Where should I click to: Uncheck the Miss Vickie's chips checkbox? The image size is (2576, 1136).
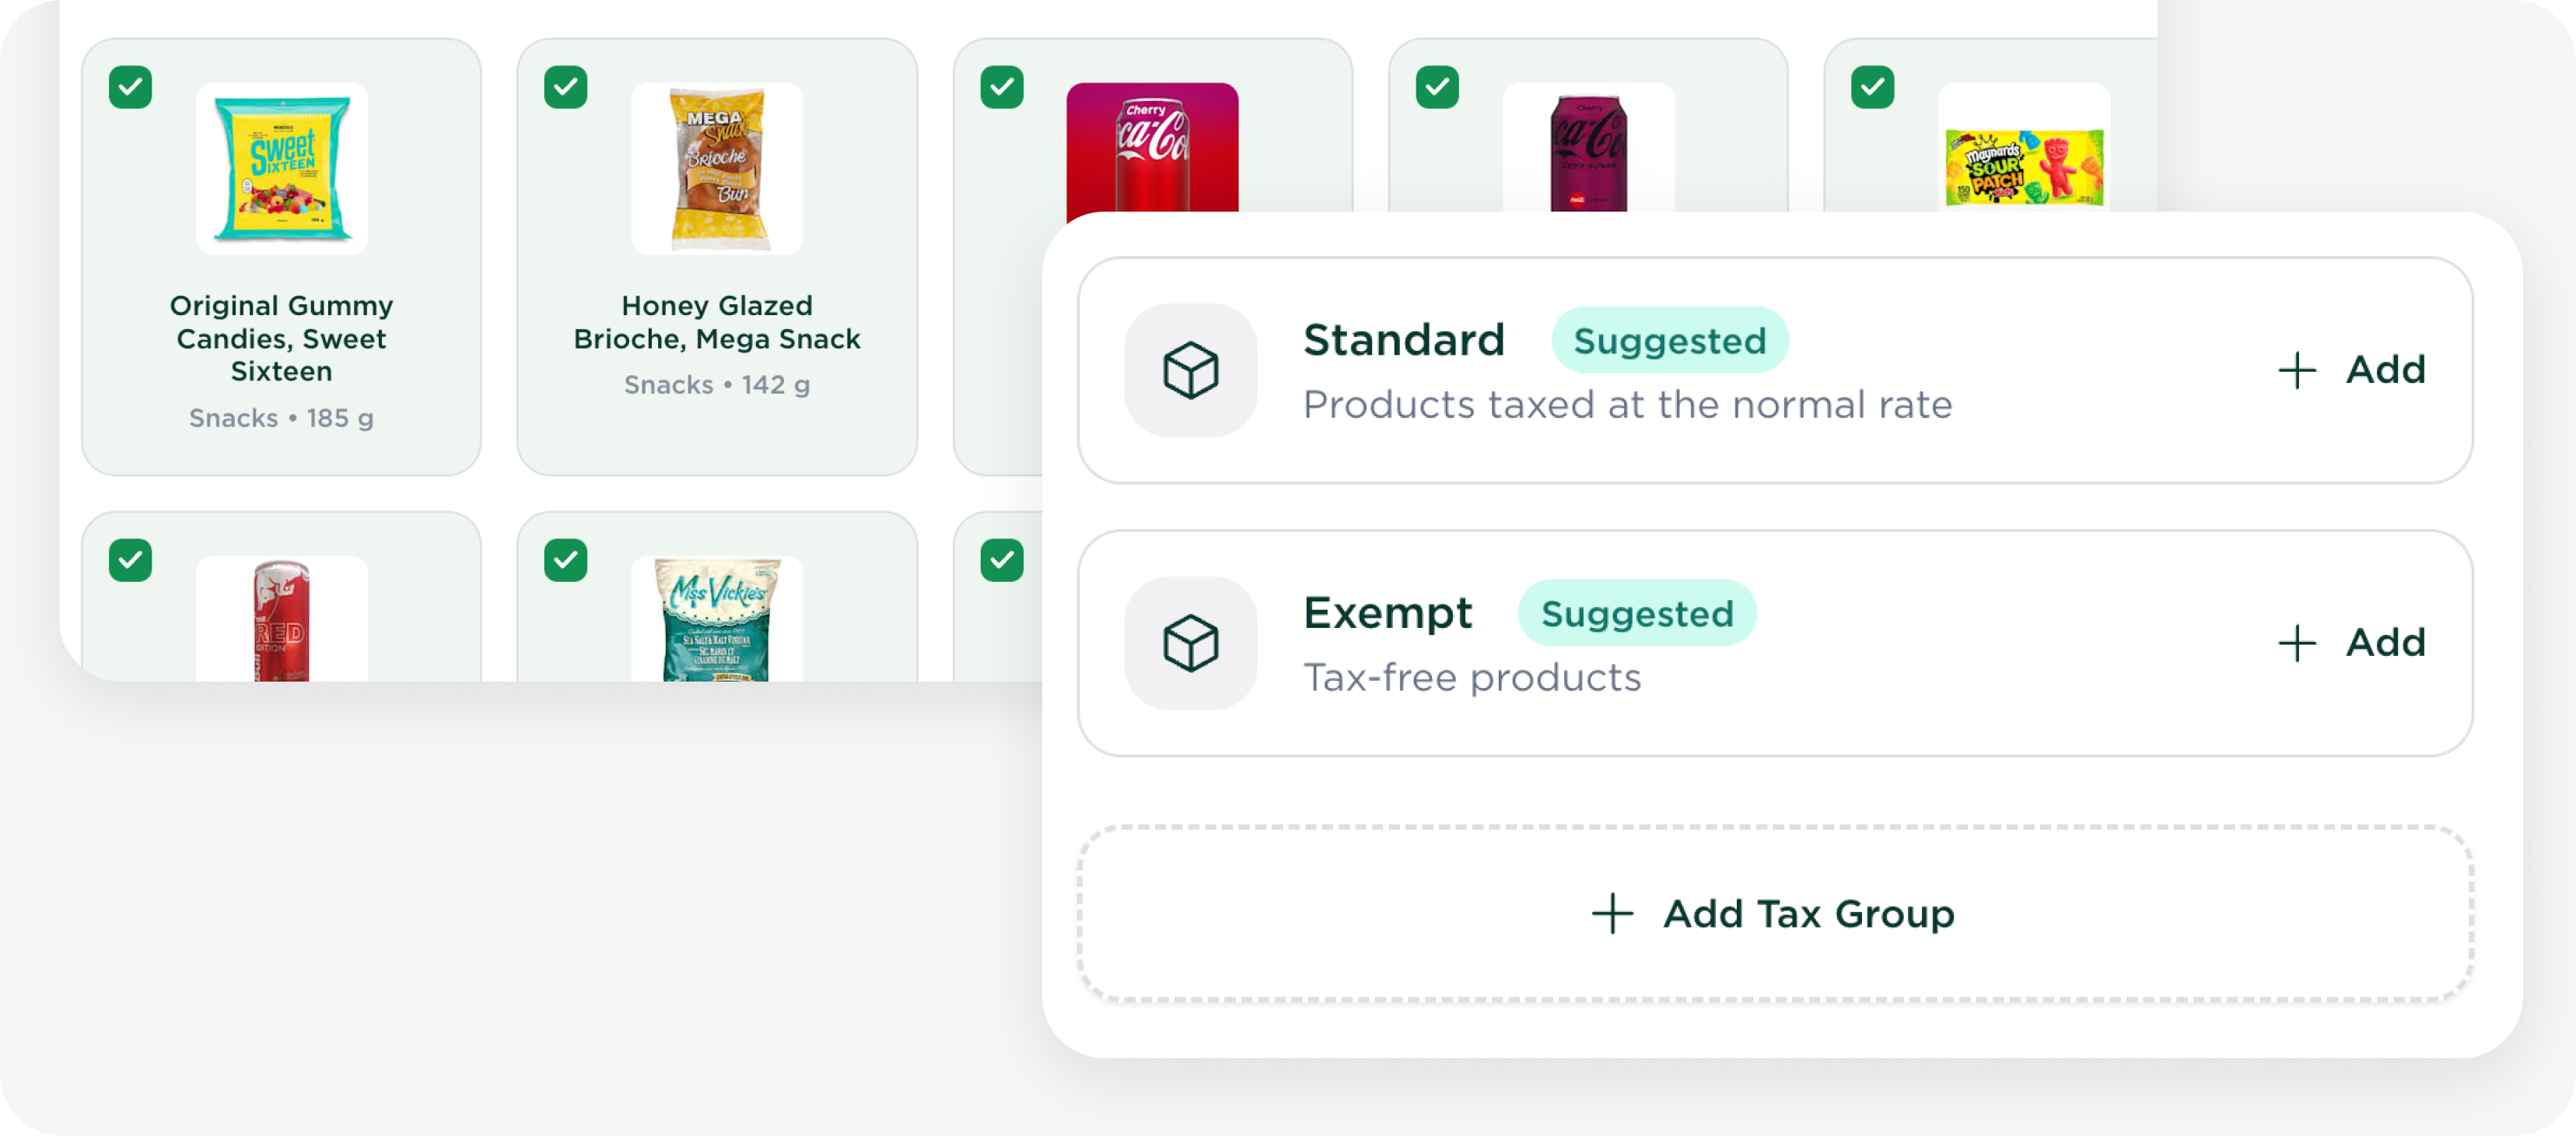point(566,560)
